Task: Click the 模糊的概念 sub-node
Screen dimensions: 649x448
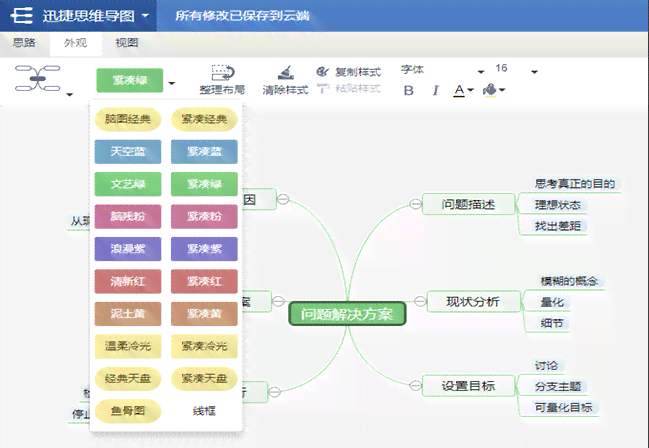Action: point(569,281)
